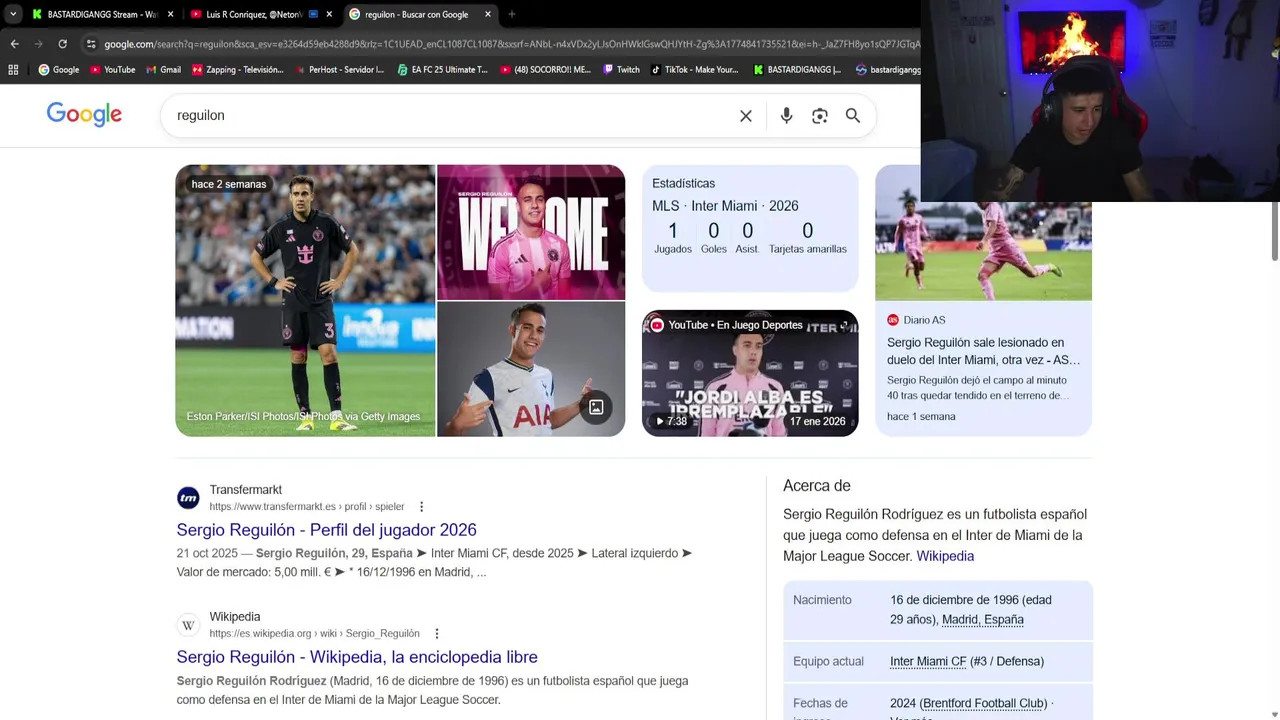Go back to the previous page
The image size is (1280, 720).
[14, 44]
